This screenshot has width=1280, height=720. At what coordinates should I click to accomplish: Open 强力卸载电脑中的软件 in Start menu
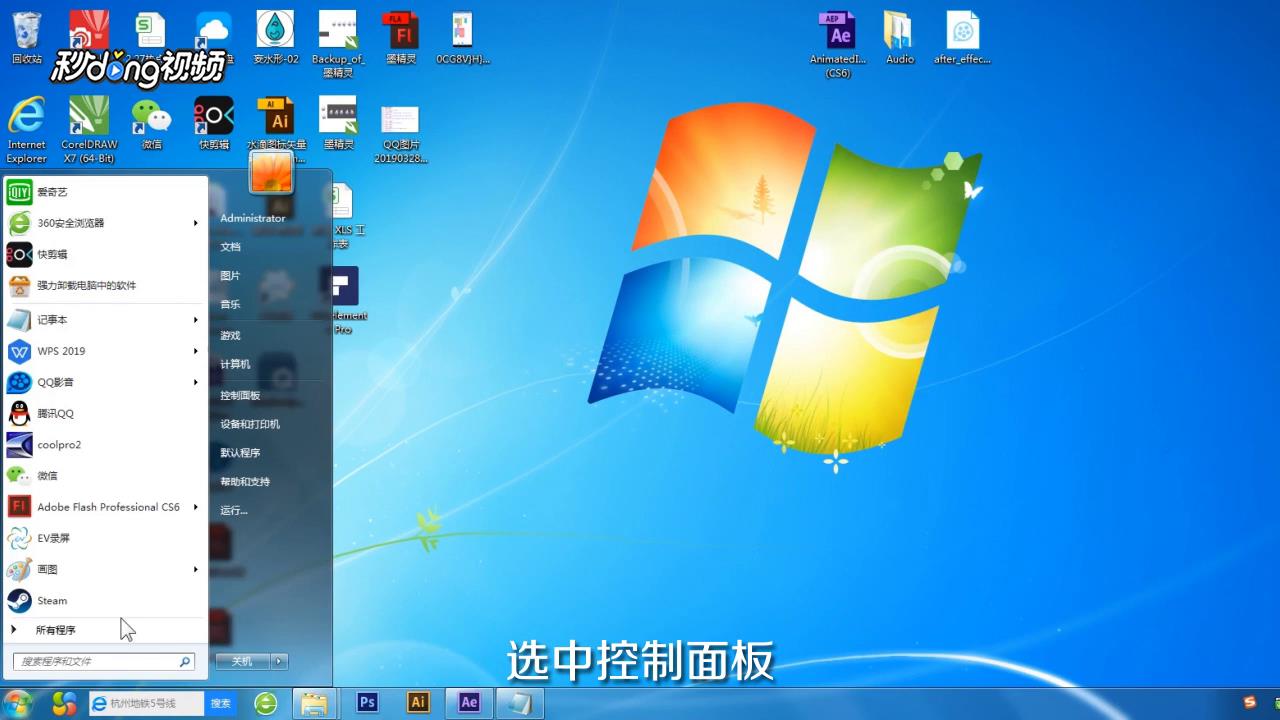[x=104, y=285]
